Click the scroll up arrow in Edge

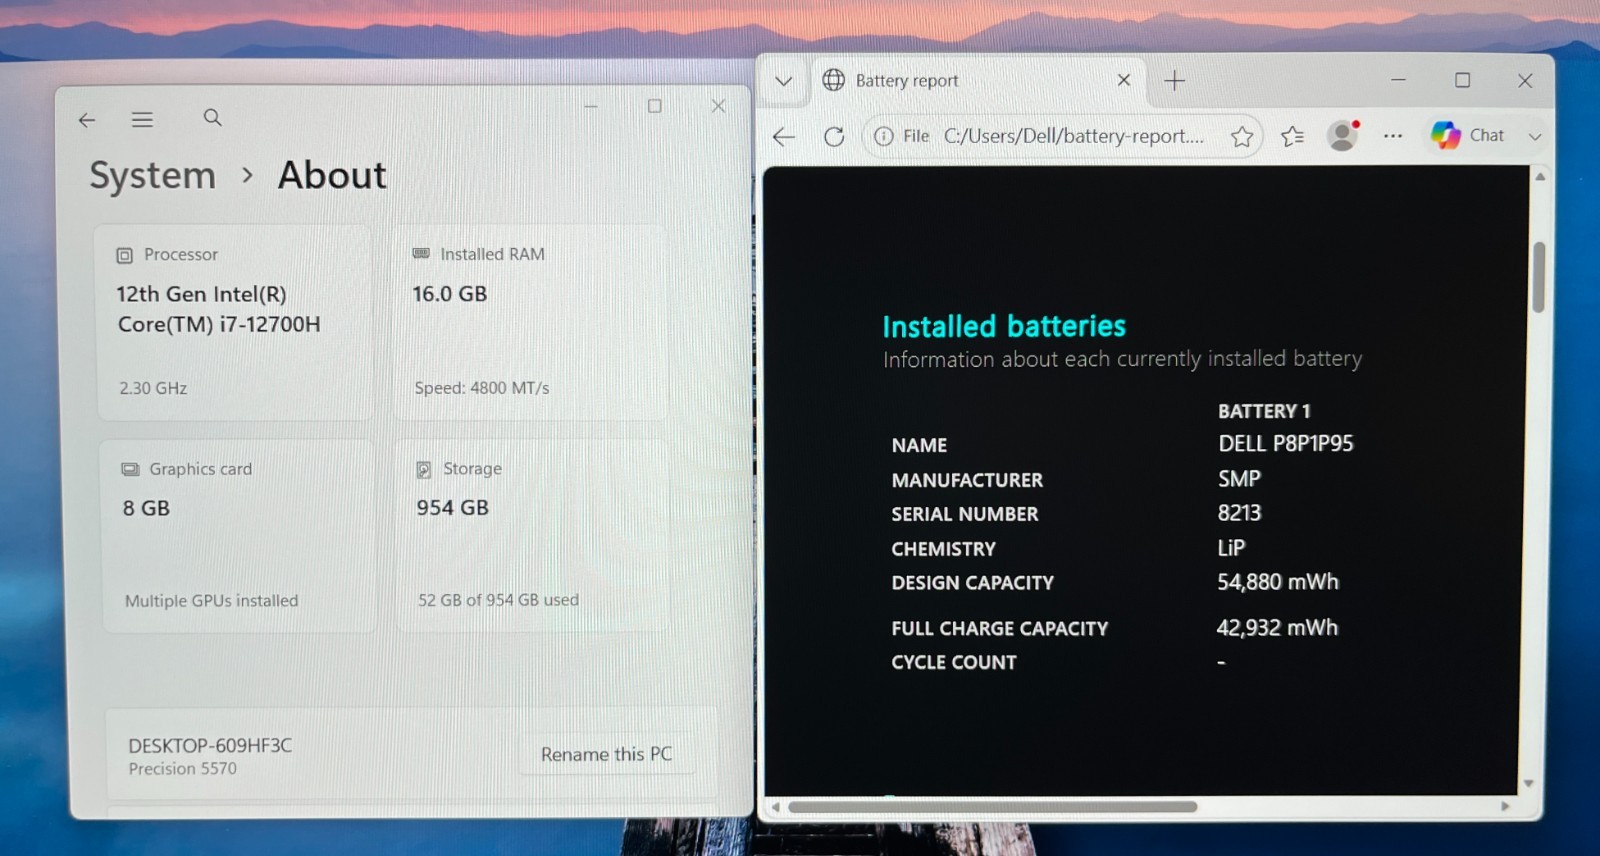pyautogui.click(x=1540, y=176)
